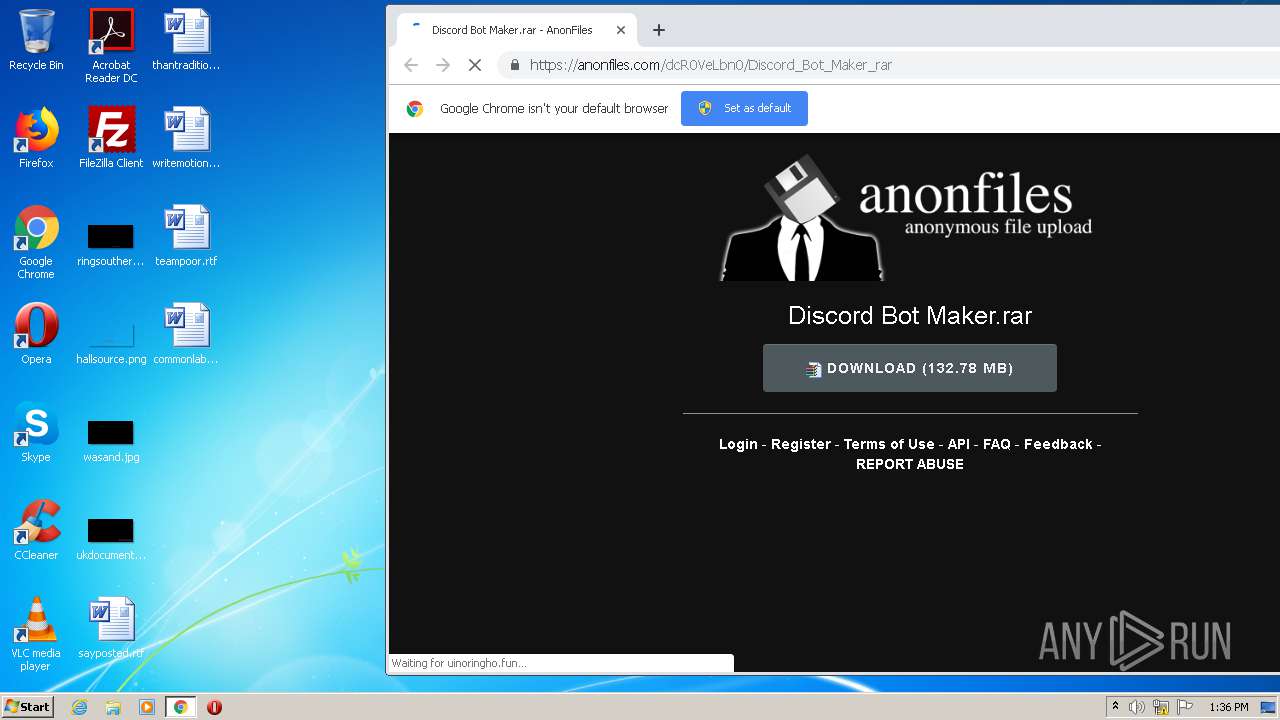The height and width of the screenshot is (720, 1280).
Task: Click the anonfiles logo
Action: (x=907, y=217)
